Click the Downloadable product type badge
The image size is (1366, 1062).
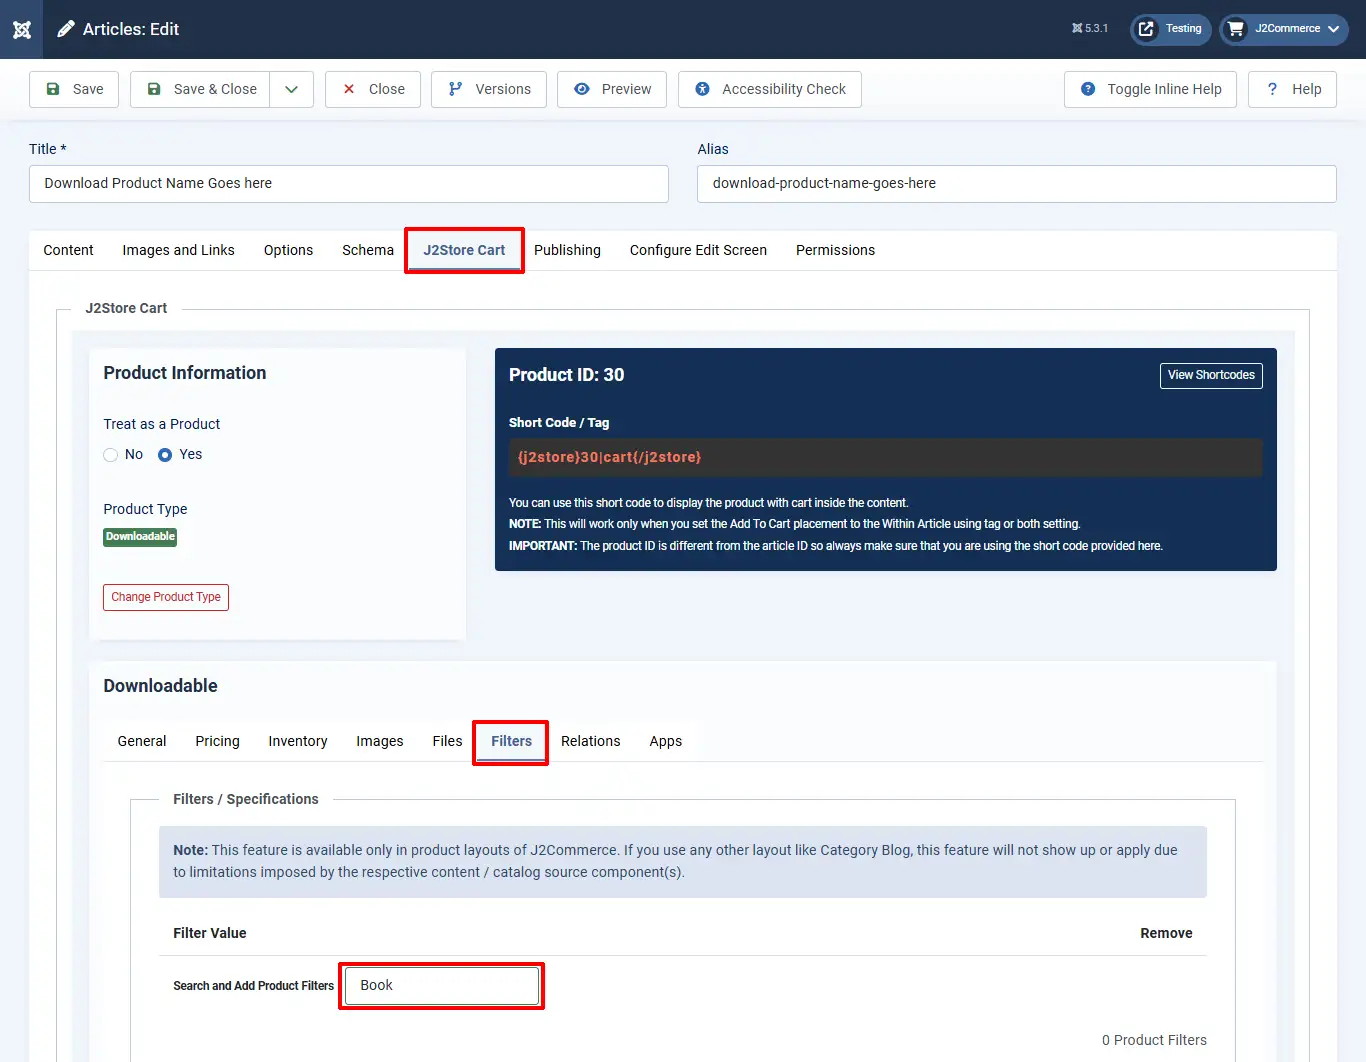[x=140, y=537]
